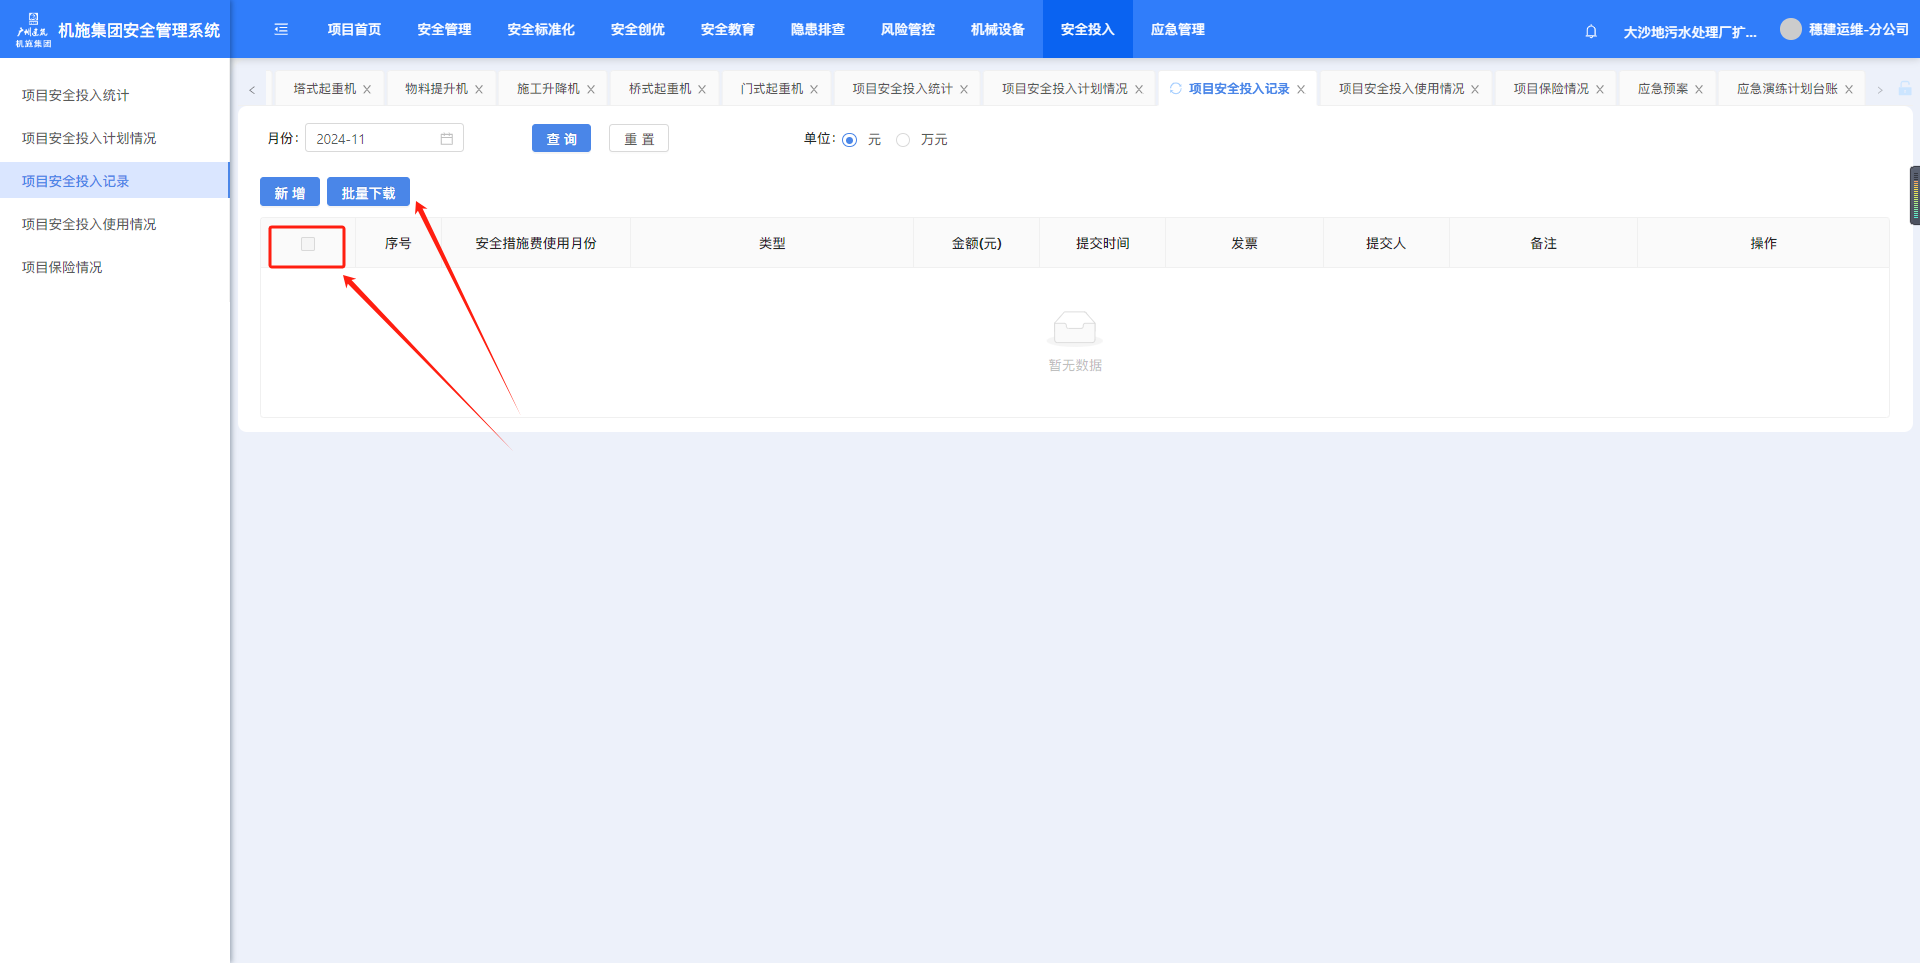
Task: Go to 机械设备 in the top menu
Action: pos(997,30)
